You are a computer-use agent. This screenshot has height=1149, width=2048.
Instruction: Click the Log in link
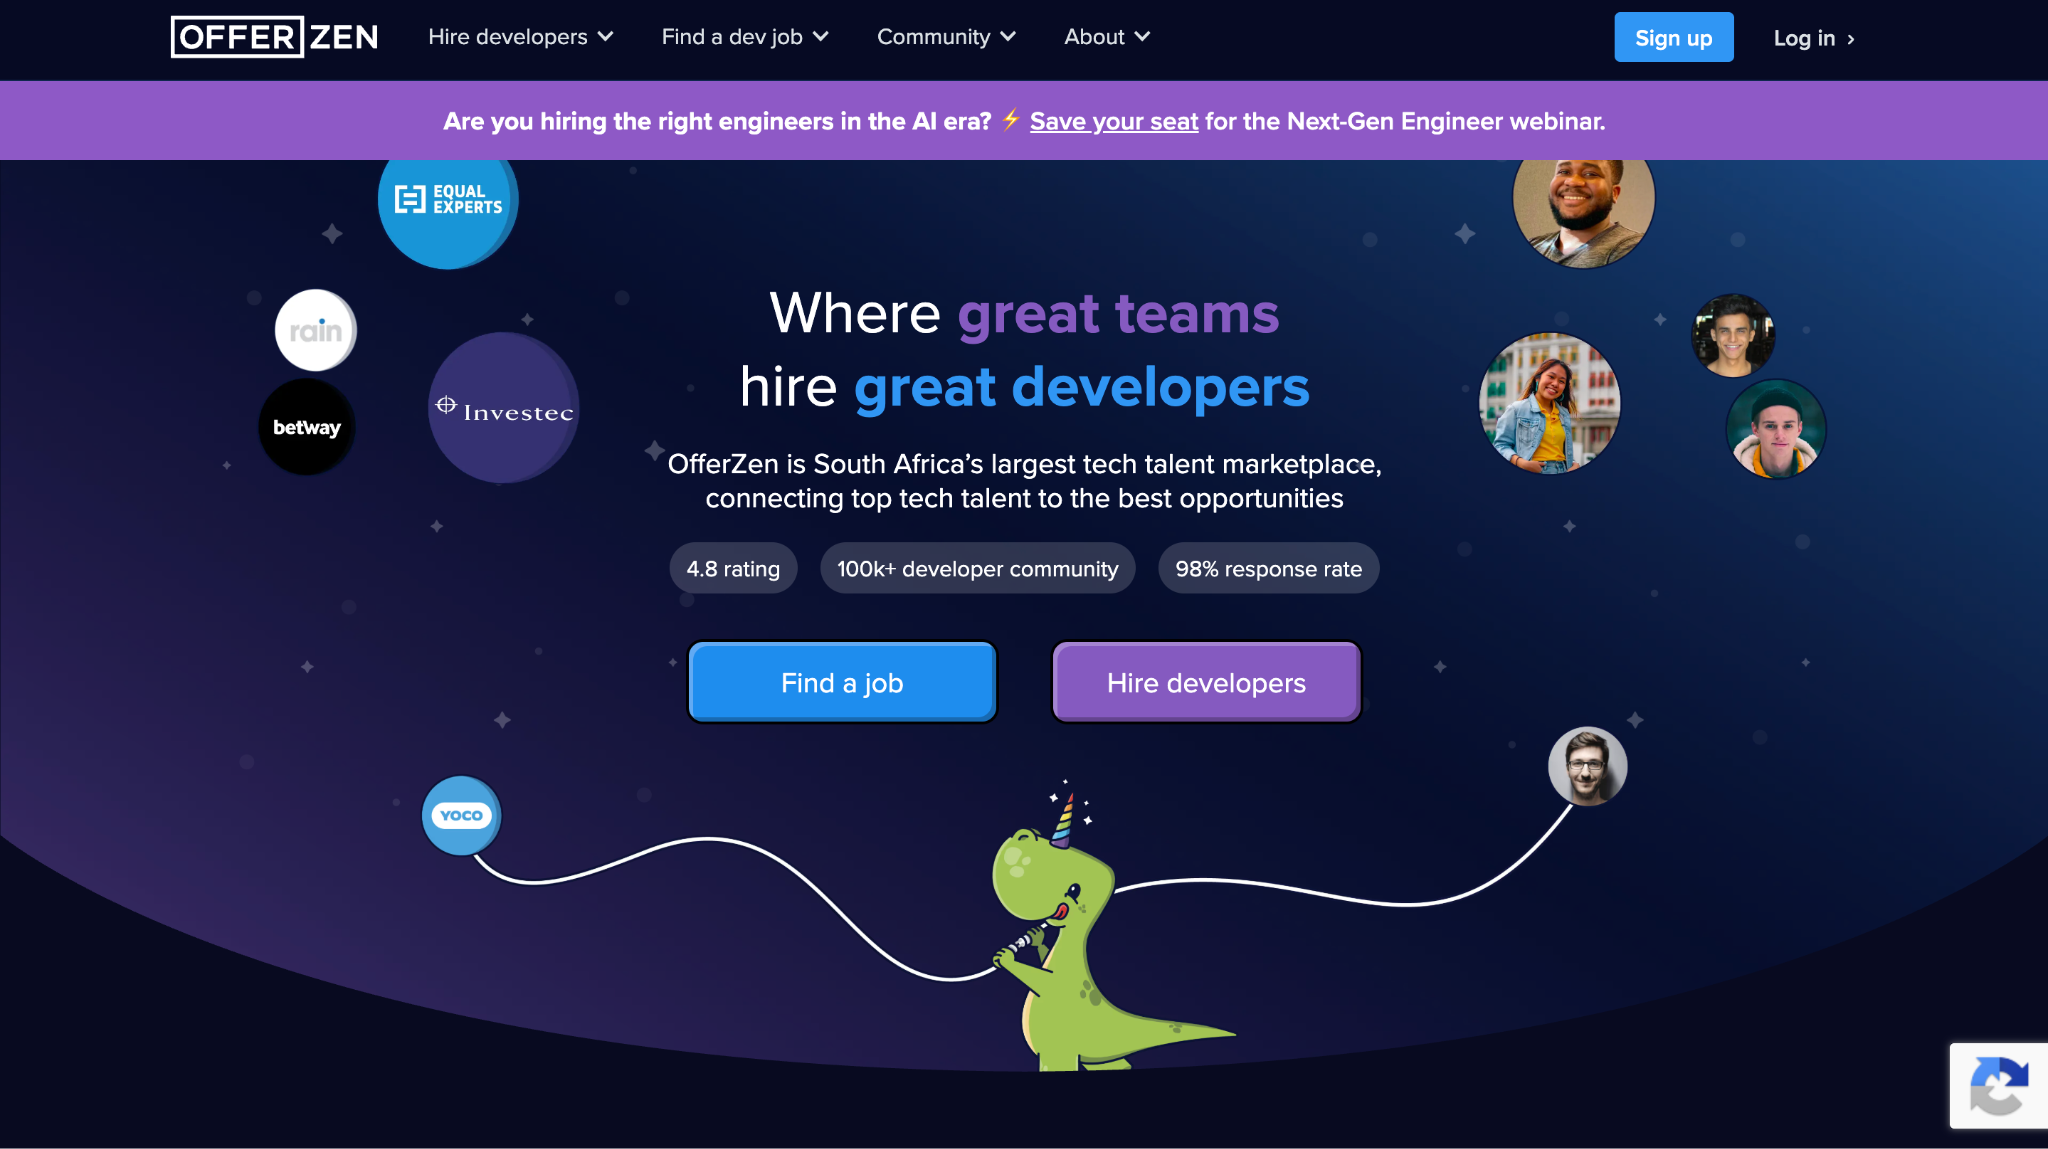(1813, 38)
